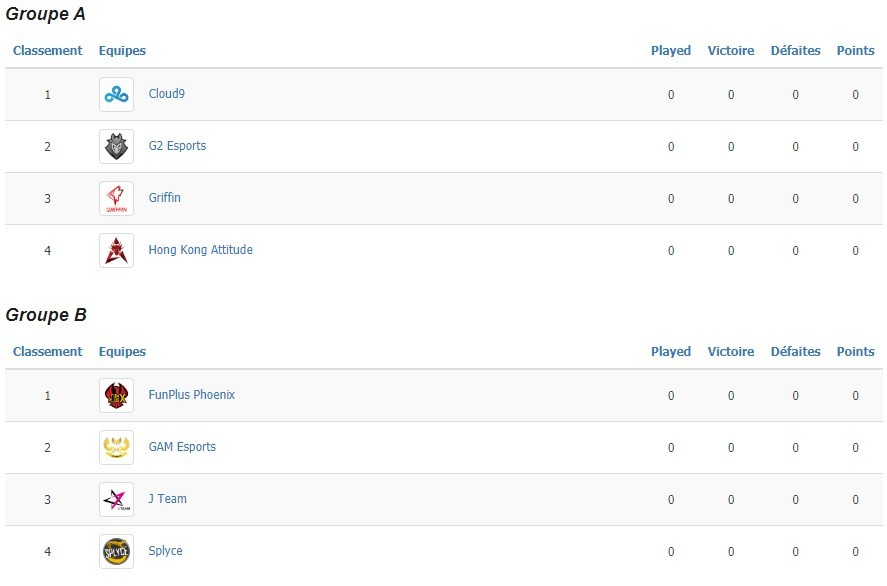The width and height of the screenshot is (887, 586).
Task: Sort Groupe A by Points column
Action: click(855, 50)
